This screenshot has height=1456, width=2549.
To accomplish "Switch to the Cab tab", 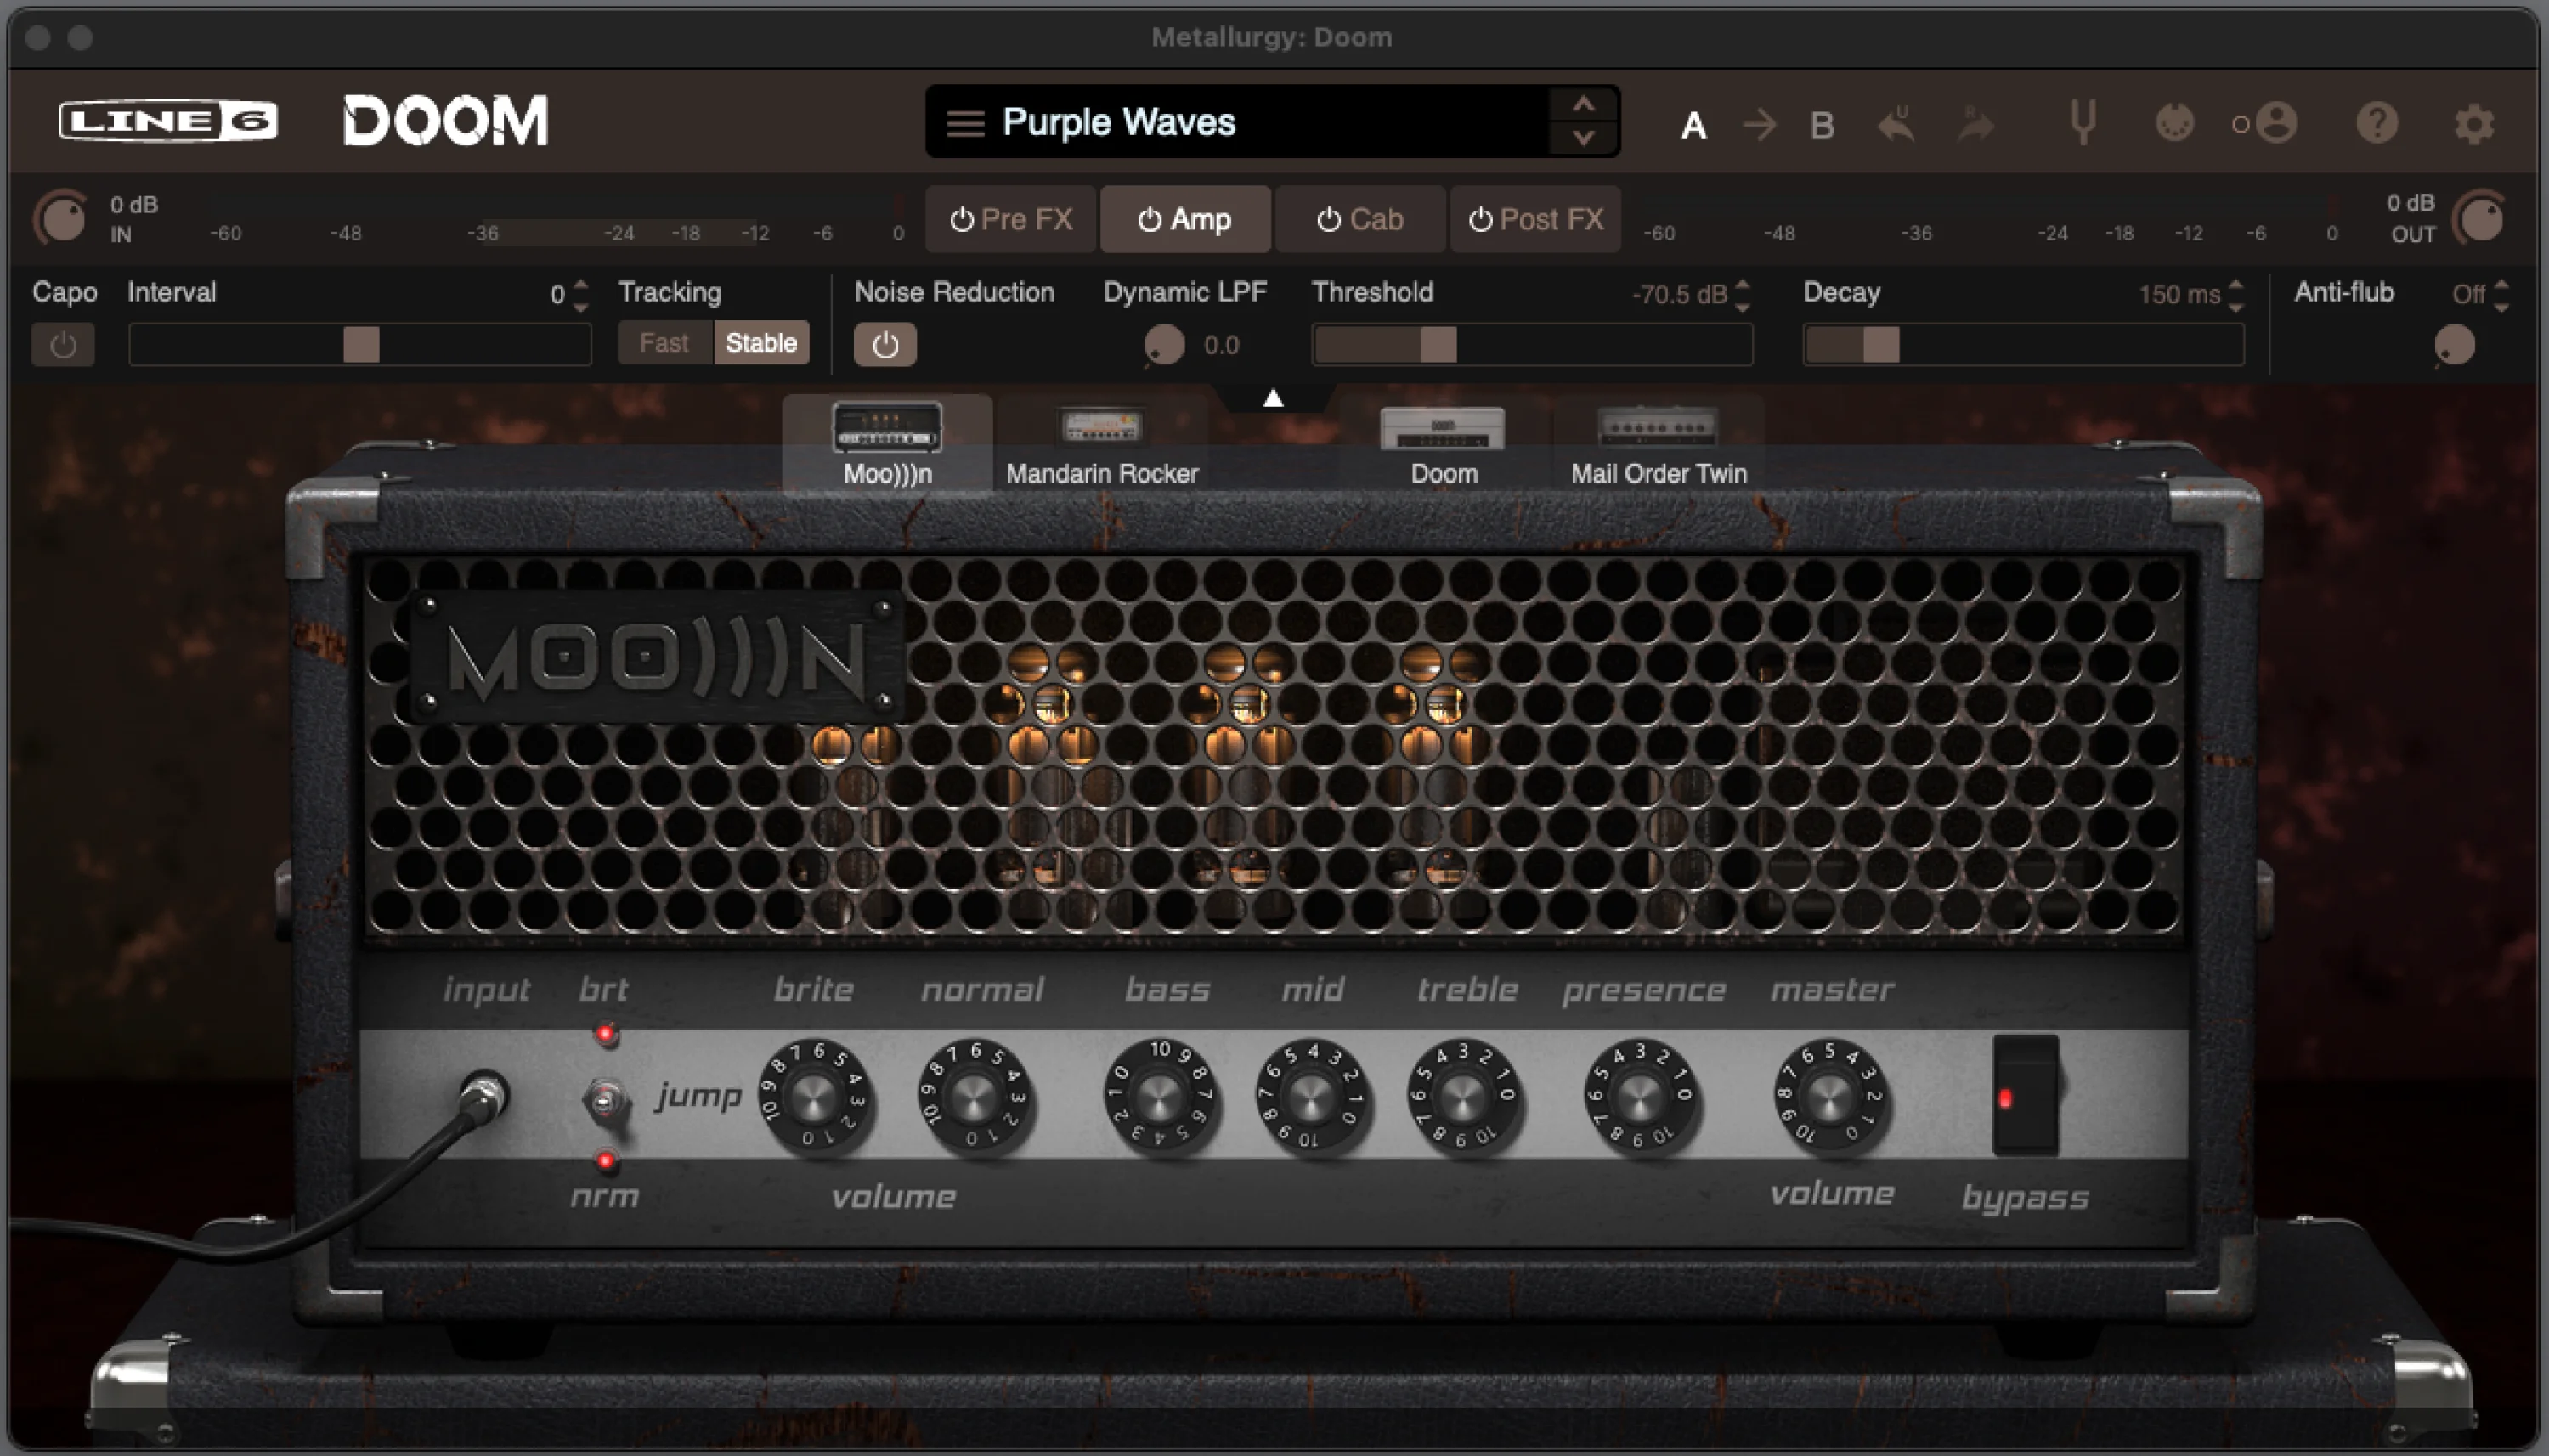I will pyautogui.click(x=1360, y=219).
